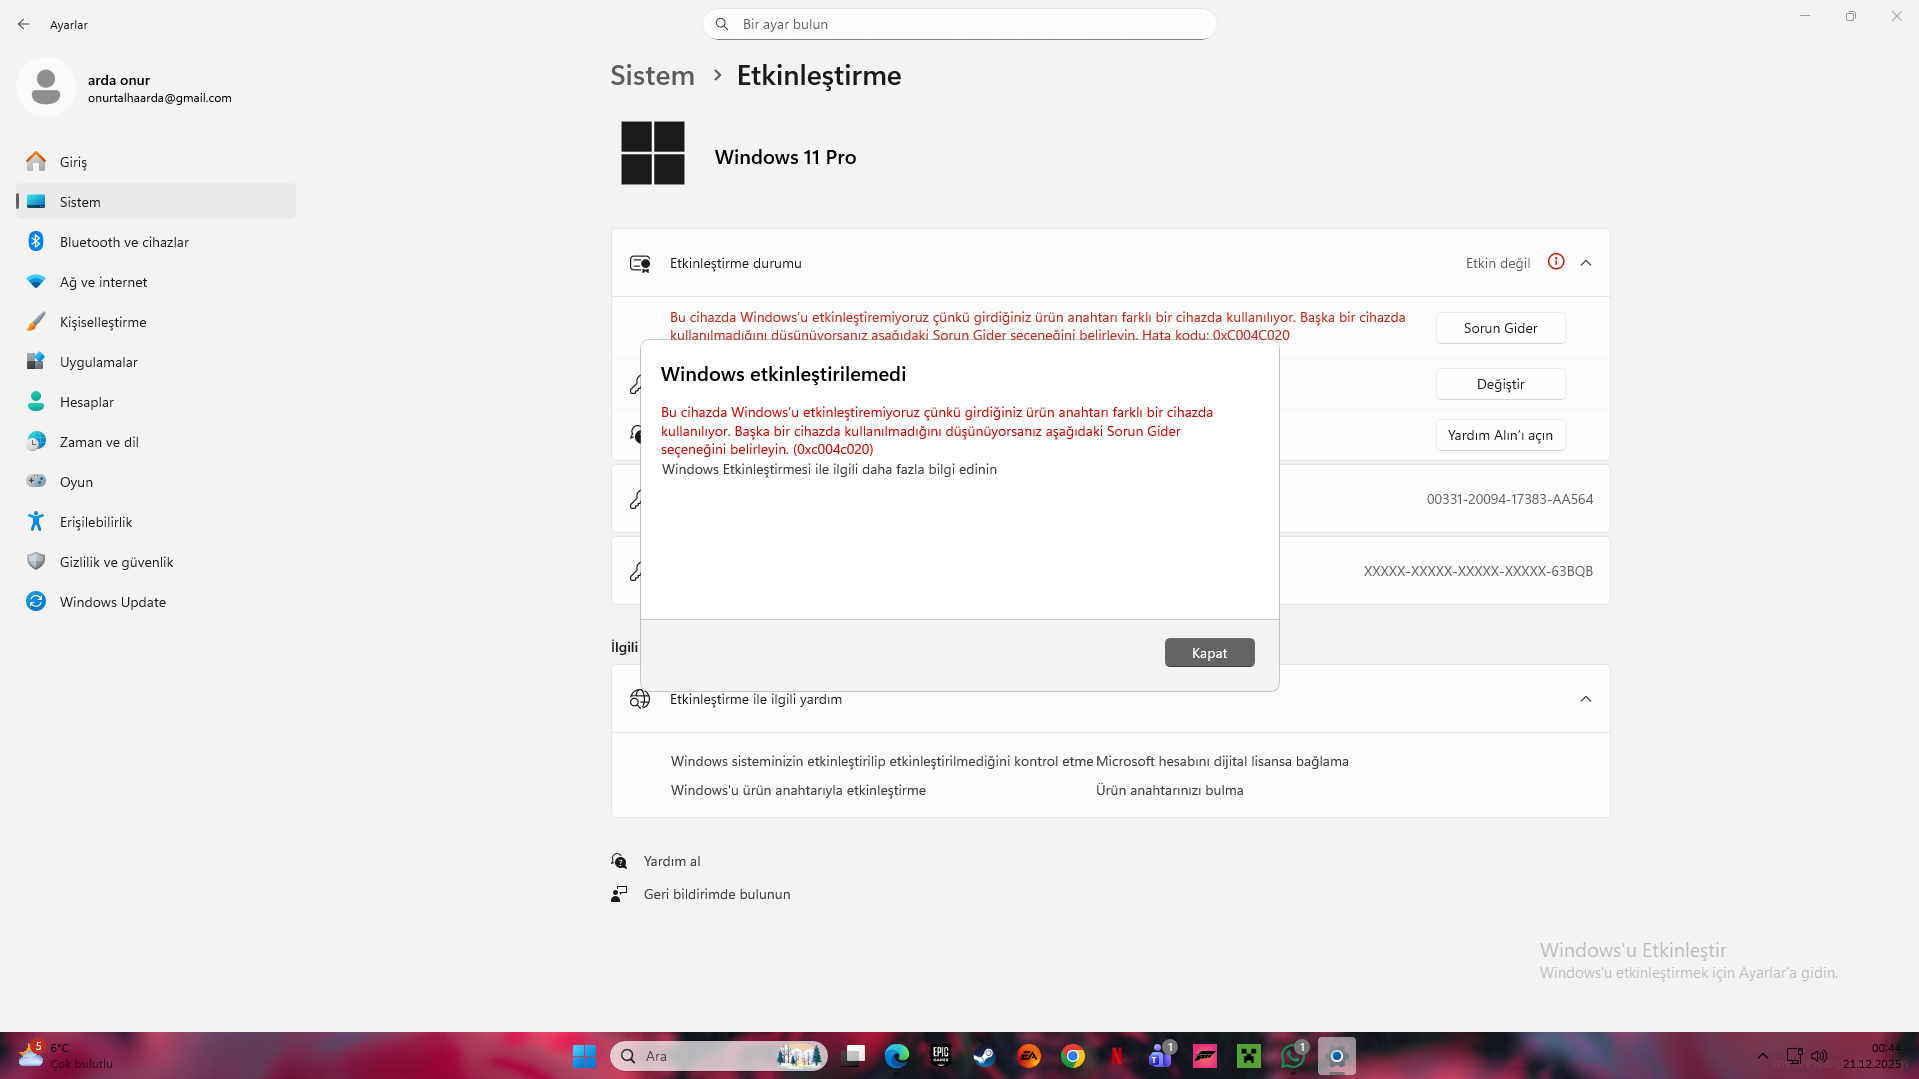Viewport: 1919px width, 1079px height.
Task: Open the F1 game taskbar icon
Action: pyautogui.click(x=1205, y=1056)
